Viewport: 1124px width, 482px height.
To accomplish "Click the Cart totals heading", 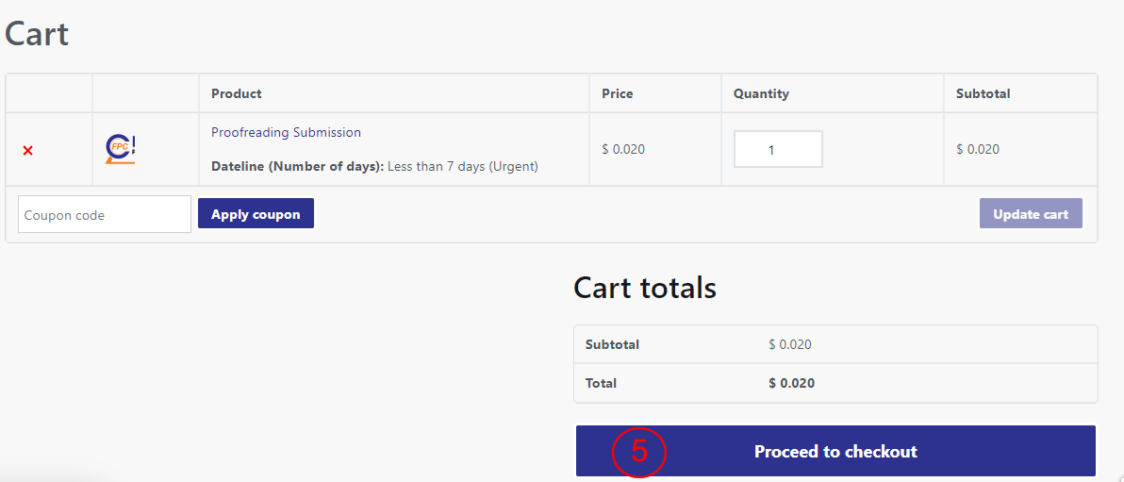I will (x=644, y=288).
